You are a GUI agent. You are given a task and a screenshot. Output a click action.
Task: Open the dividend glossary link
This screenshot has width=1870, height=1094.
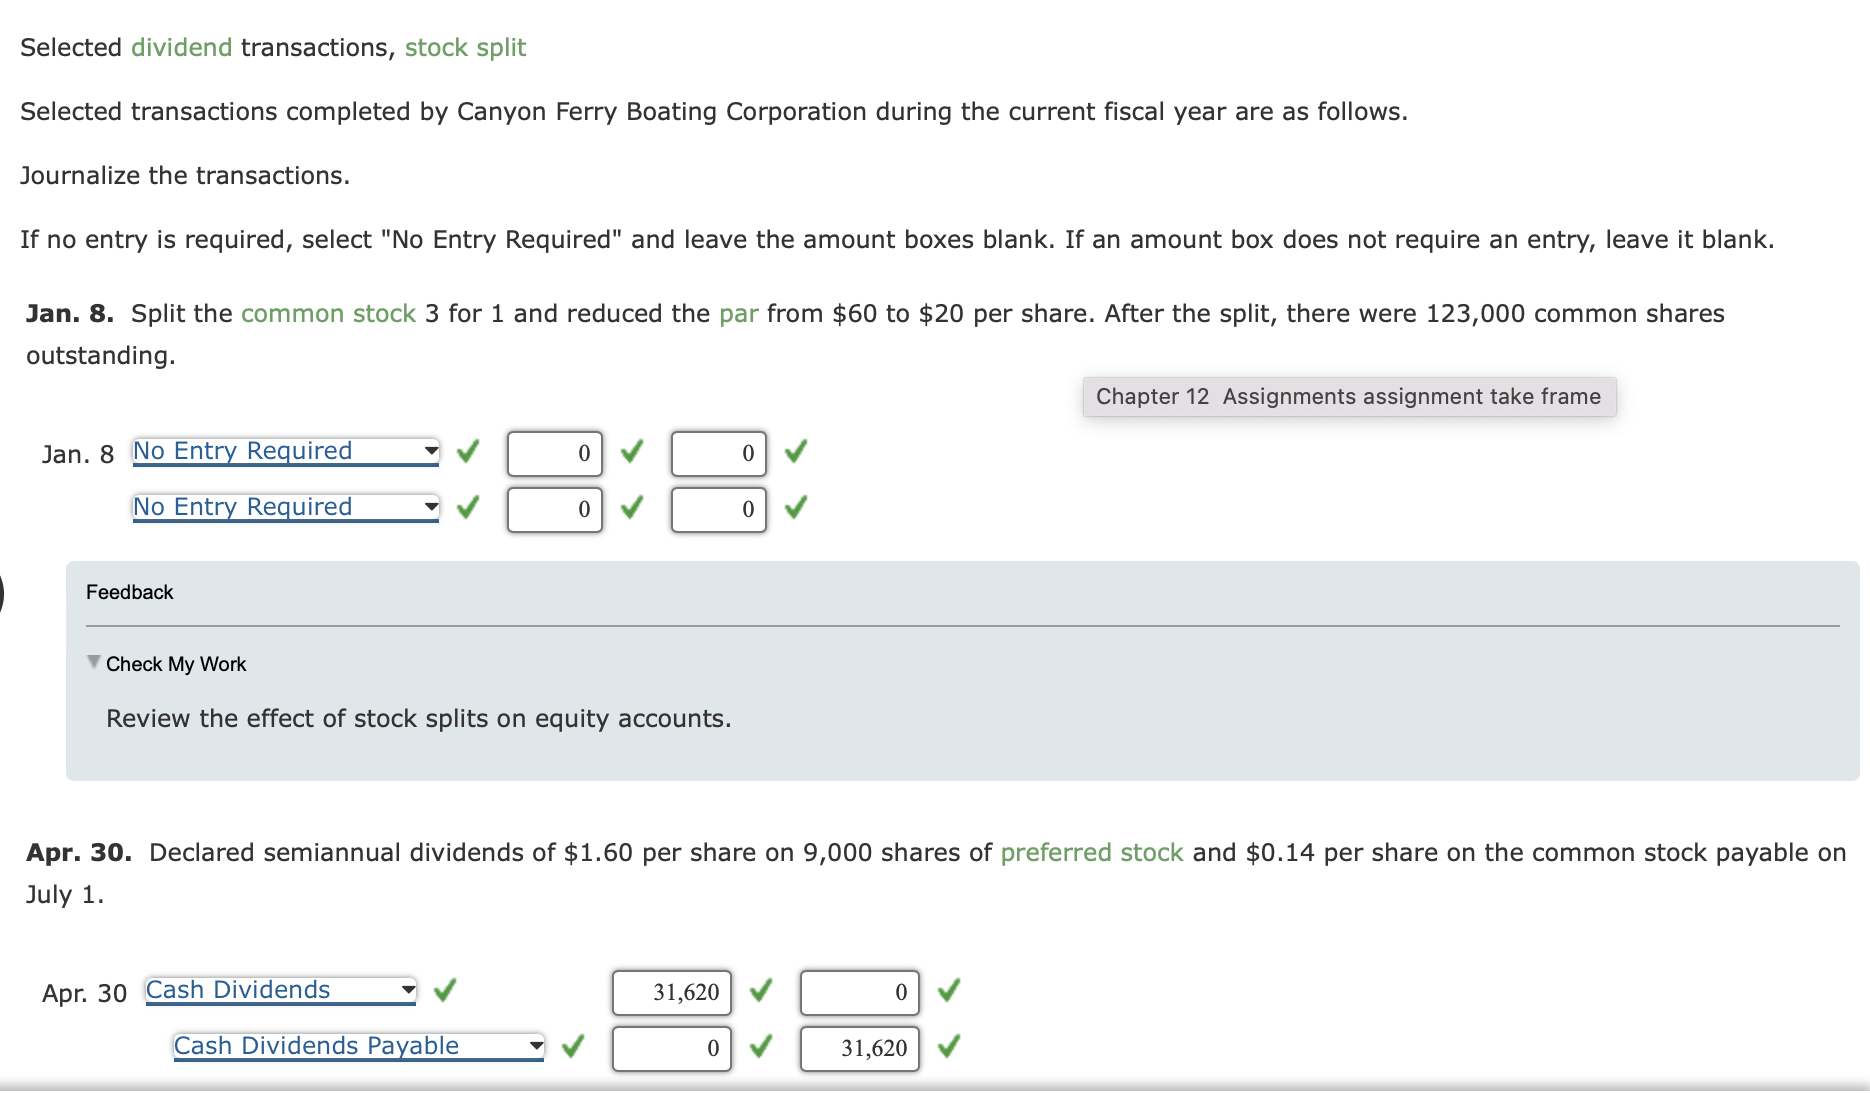pyautogui.click(x=181, y=47)
